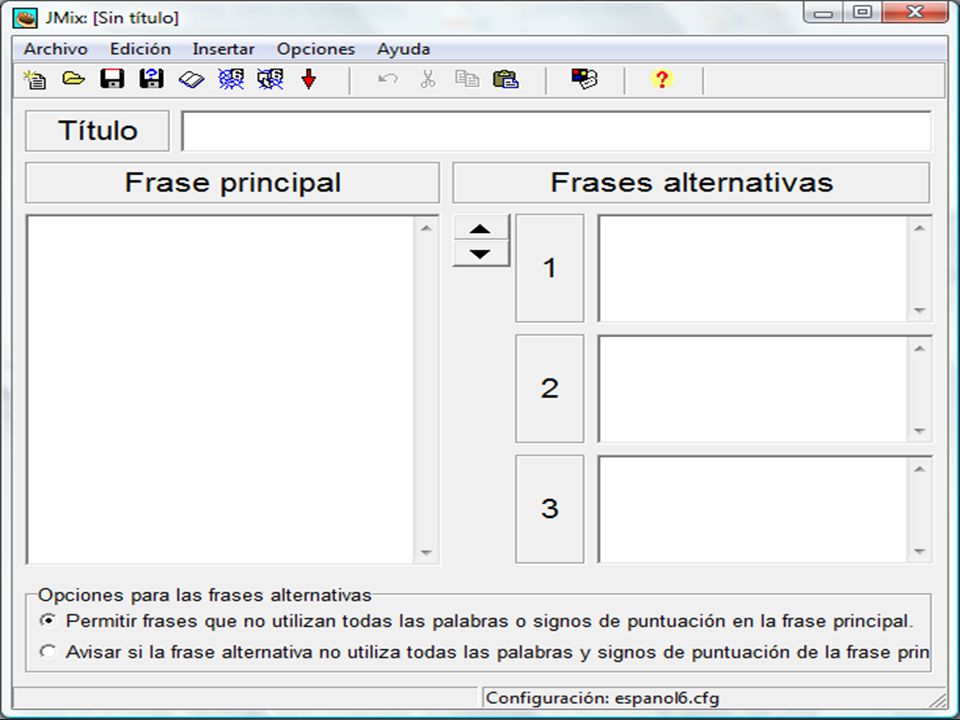Click the up arrow of alternatives stepper
960x720 pixels.
[x=481, y=228]
